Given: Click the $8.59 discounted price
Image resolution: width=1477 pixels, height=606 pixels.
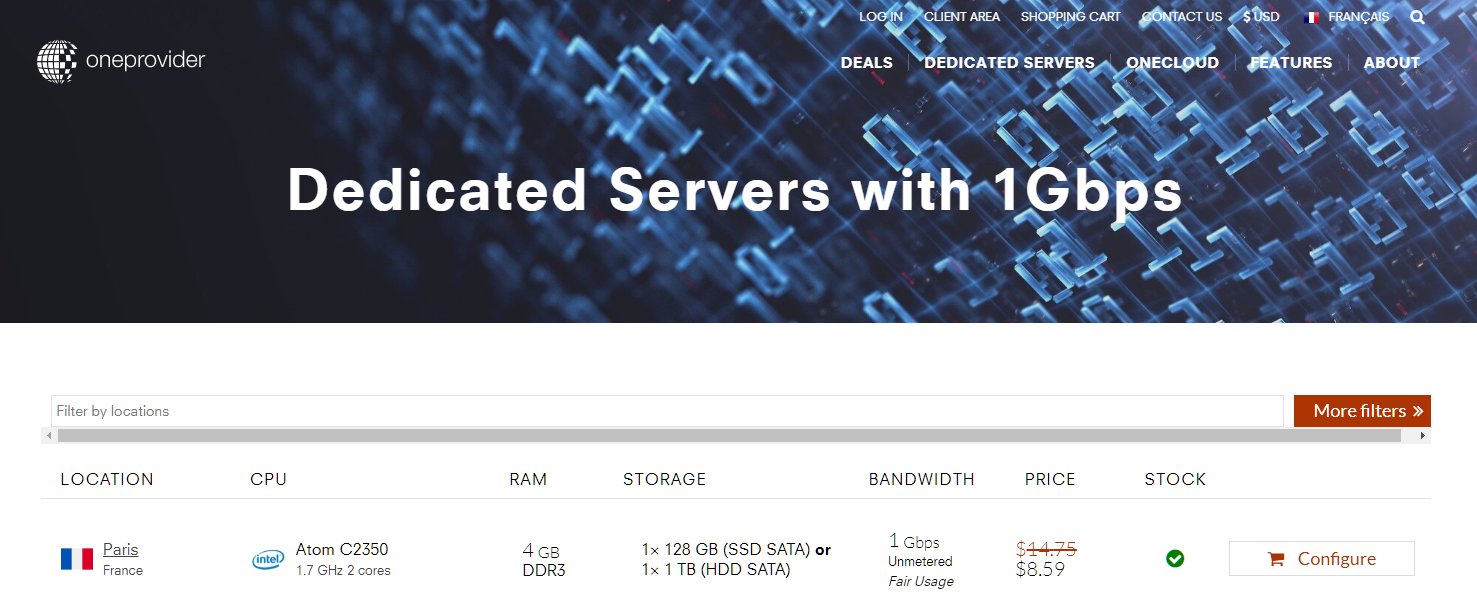Looking at the screenshot, I should (1040, 569).
